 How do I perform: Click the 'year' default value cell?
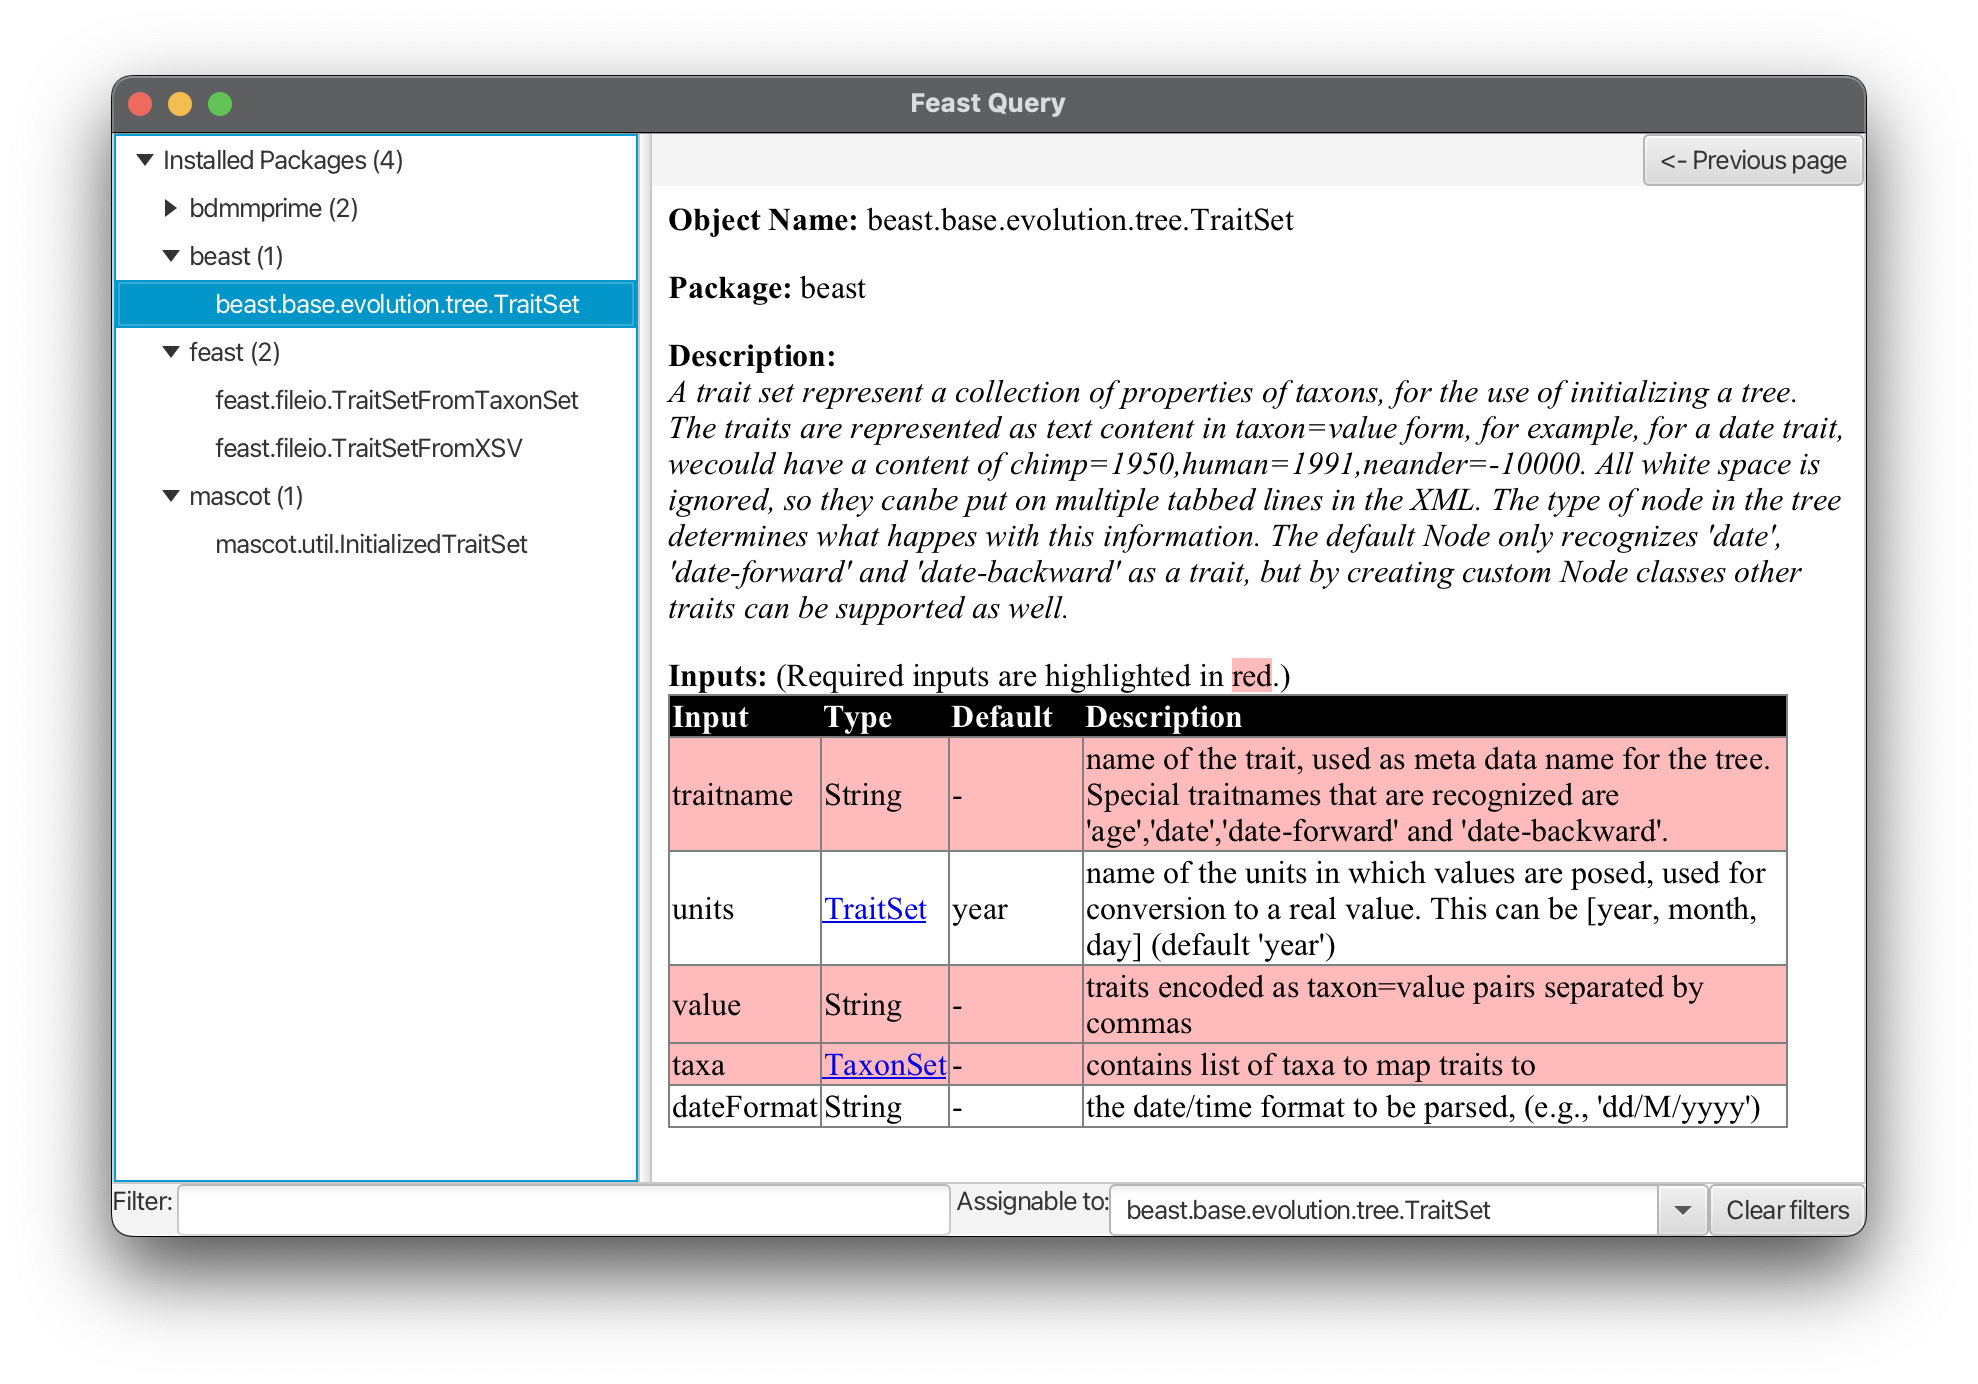click(x=1015, y=909)
